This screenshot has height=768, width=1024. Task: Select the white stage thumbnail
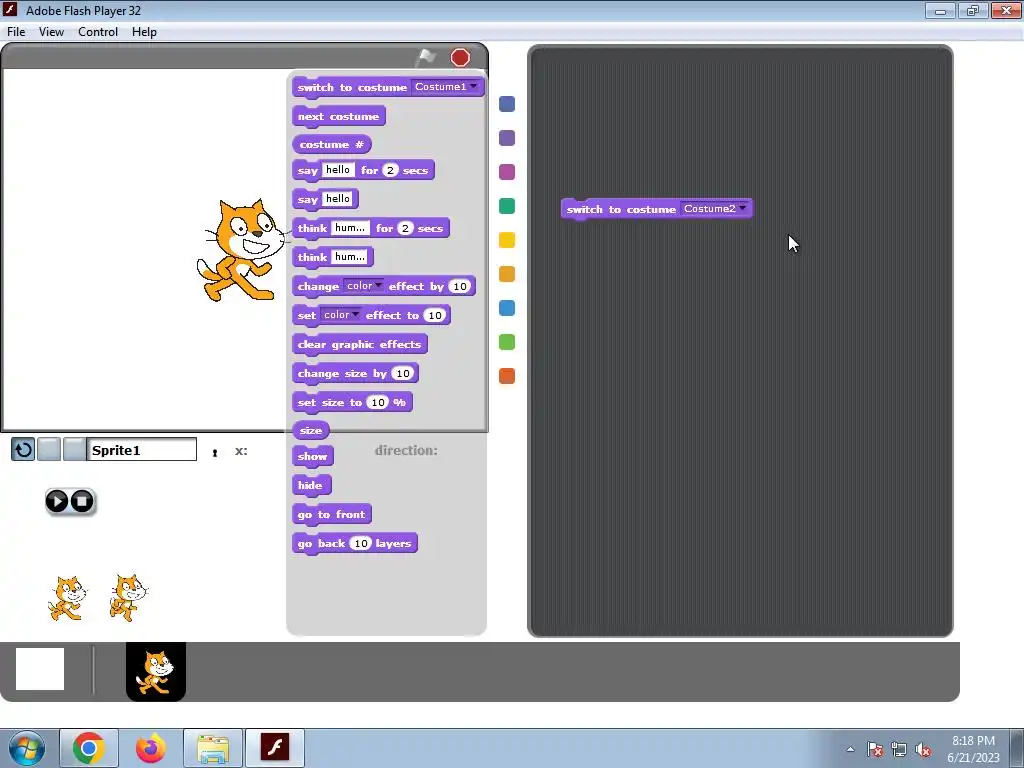(40, 669)
